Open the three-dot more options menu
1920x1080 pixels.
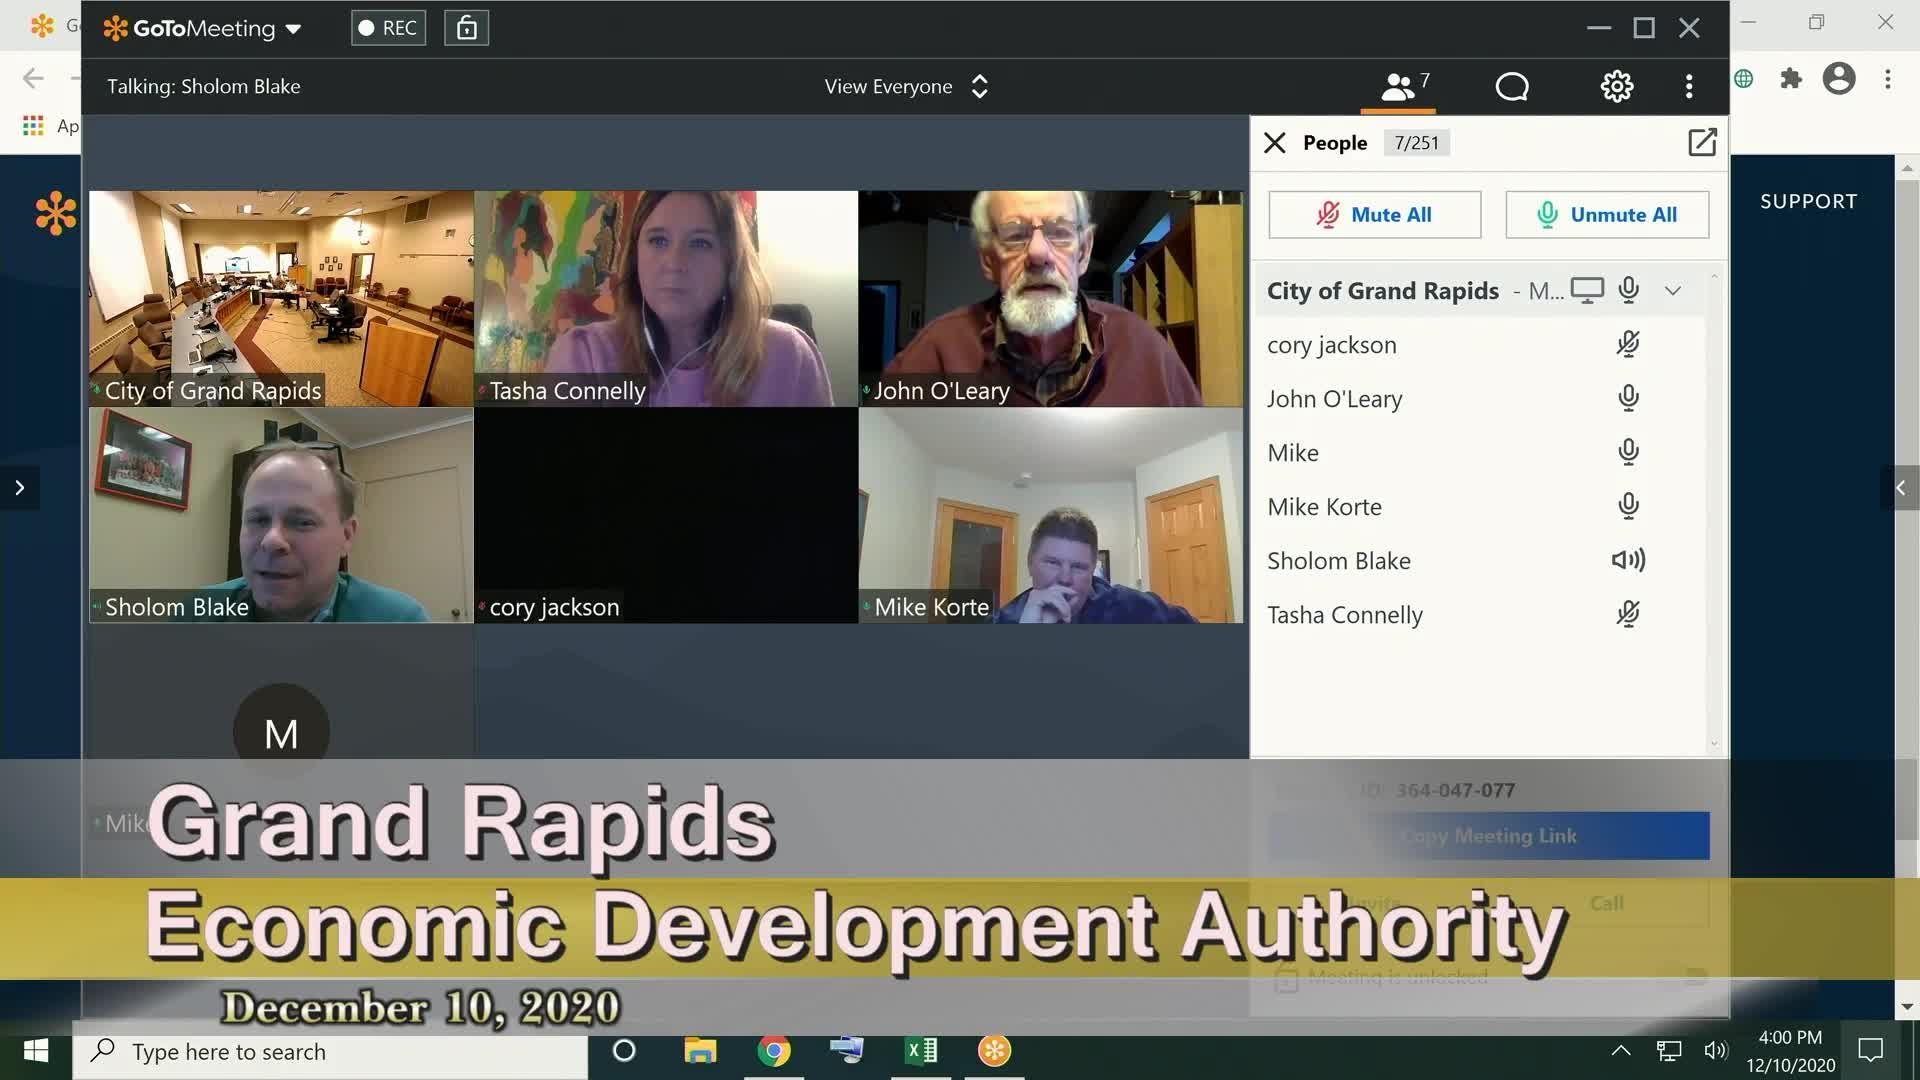1689,87
